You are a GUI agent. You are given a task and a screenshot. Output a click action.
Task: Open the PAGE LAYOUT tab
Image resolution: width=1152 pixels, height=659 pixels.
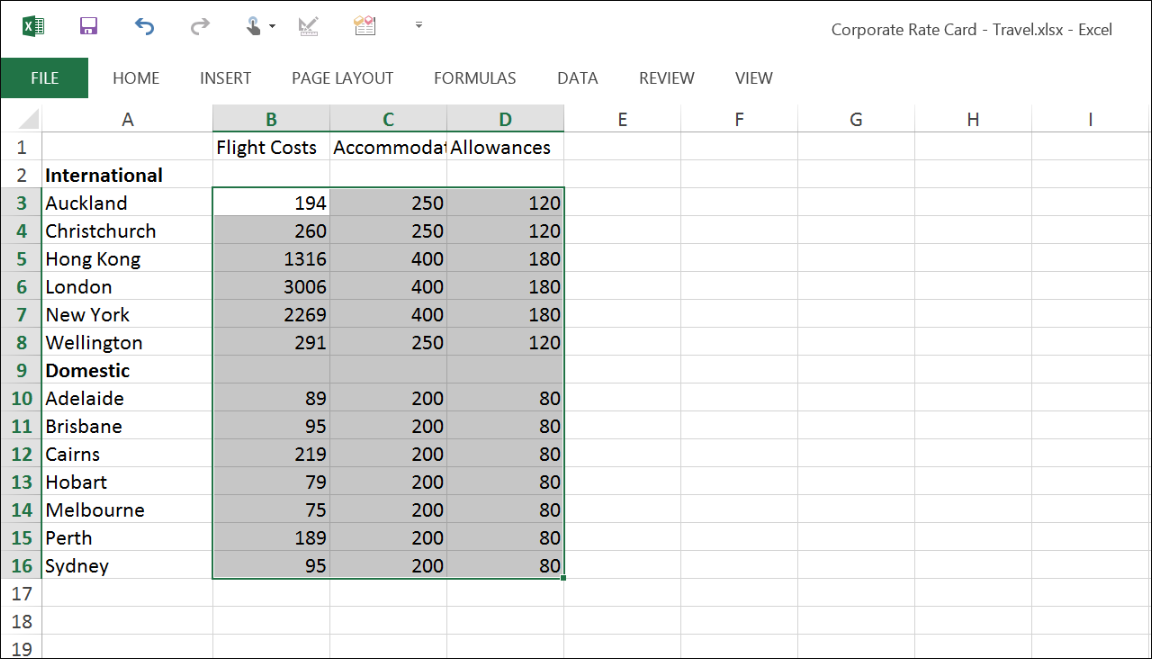342,77
